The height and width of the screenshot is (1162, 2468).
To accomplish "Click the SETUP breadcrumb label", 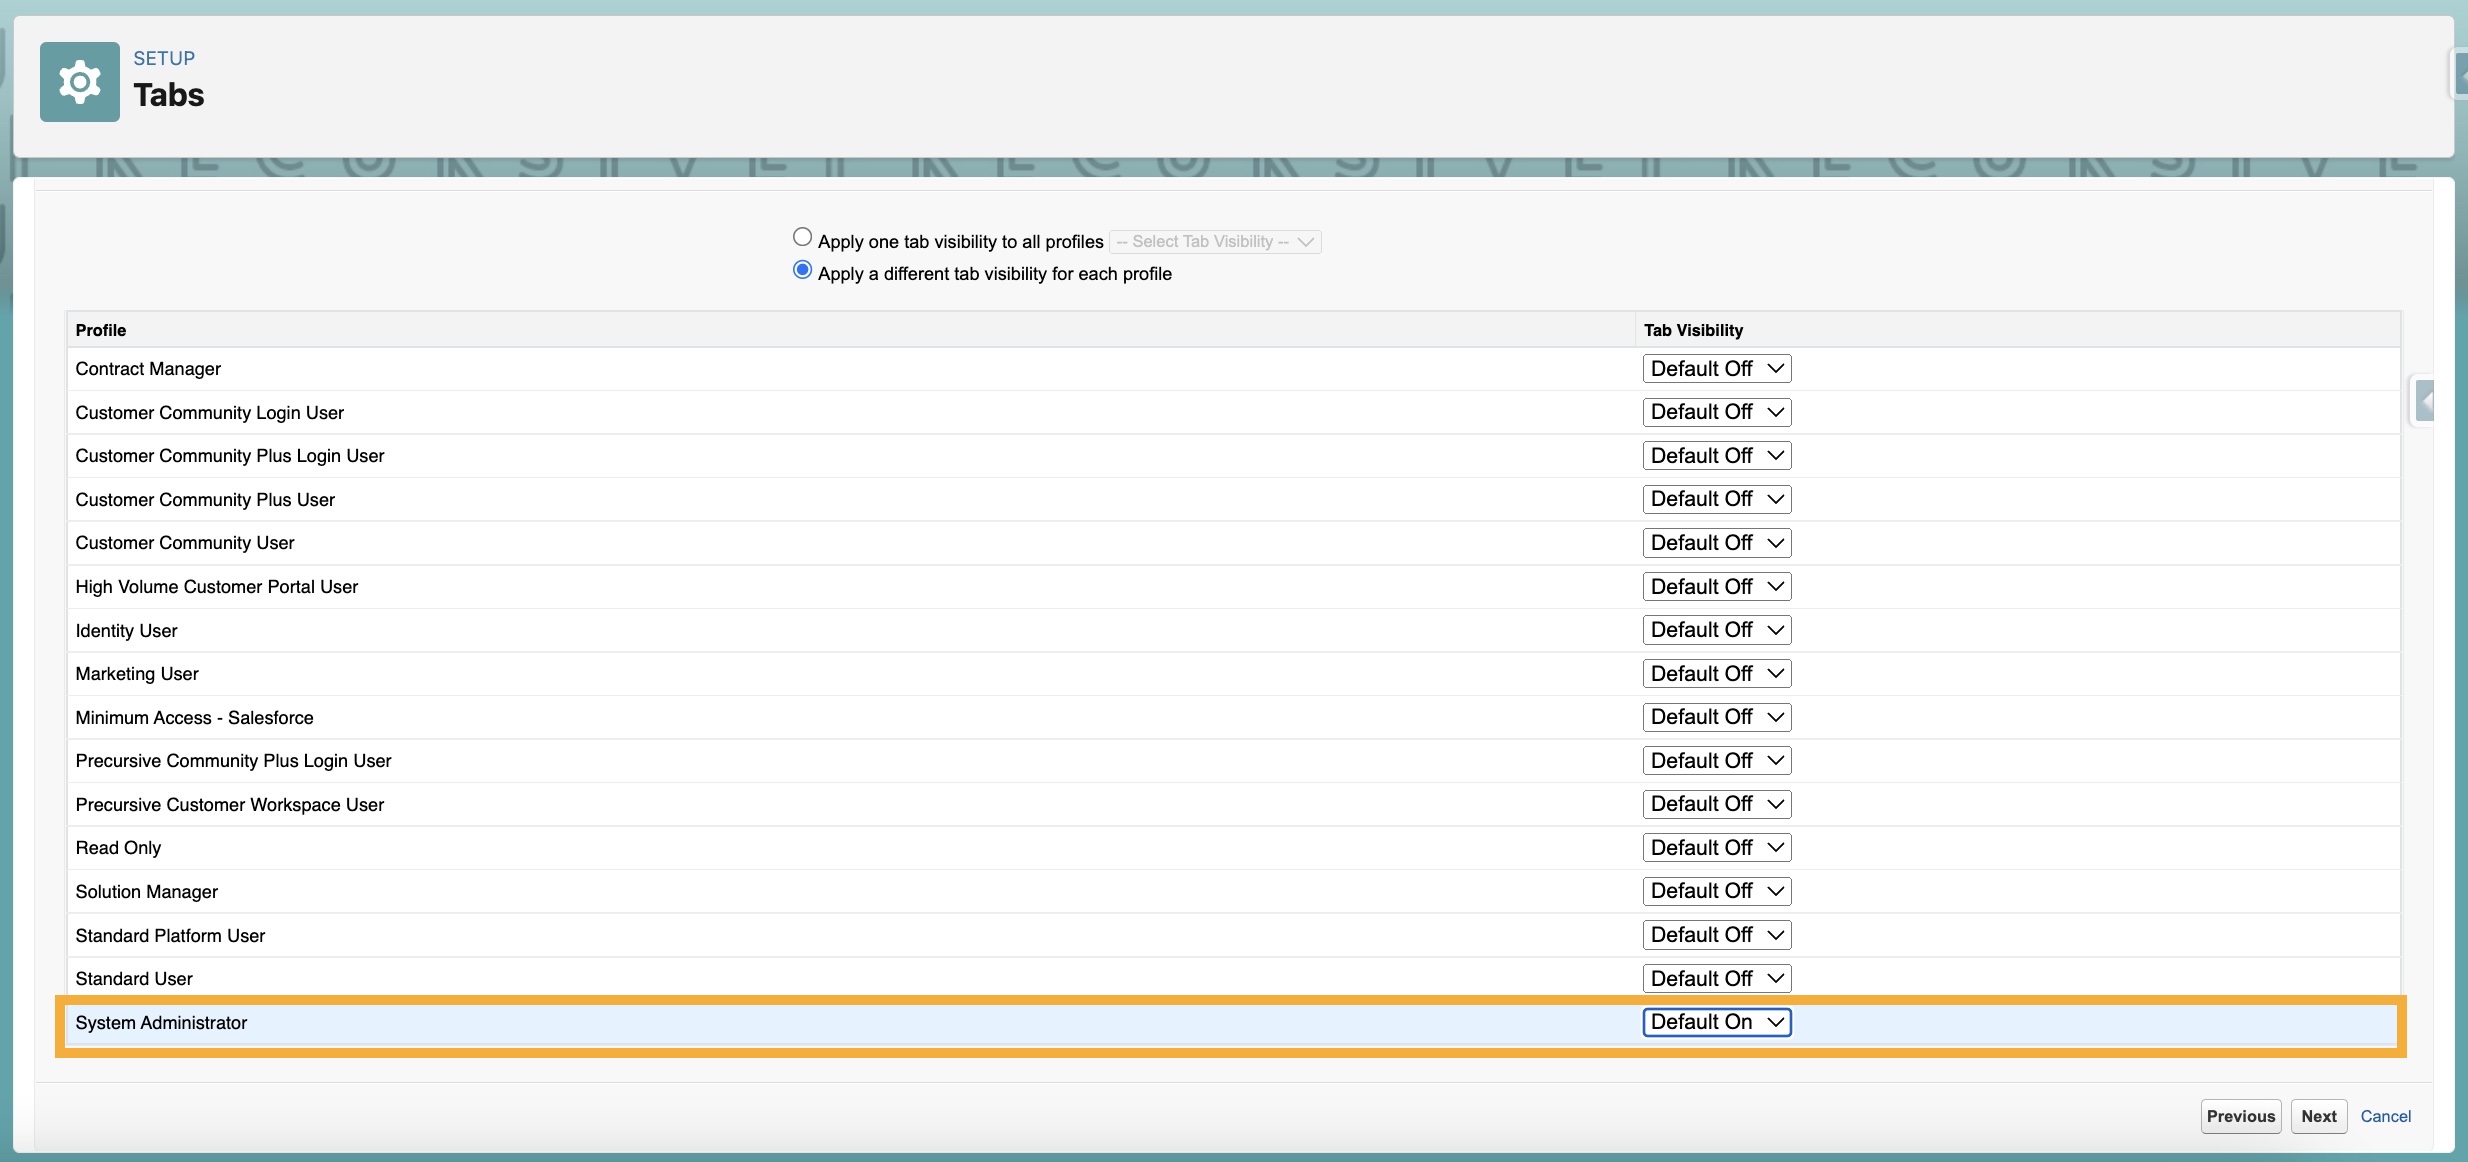I will [x=164, y=58].
